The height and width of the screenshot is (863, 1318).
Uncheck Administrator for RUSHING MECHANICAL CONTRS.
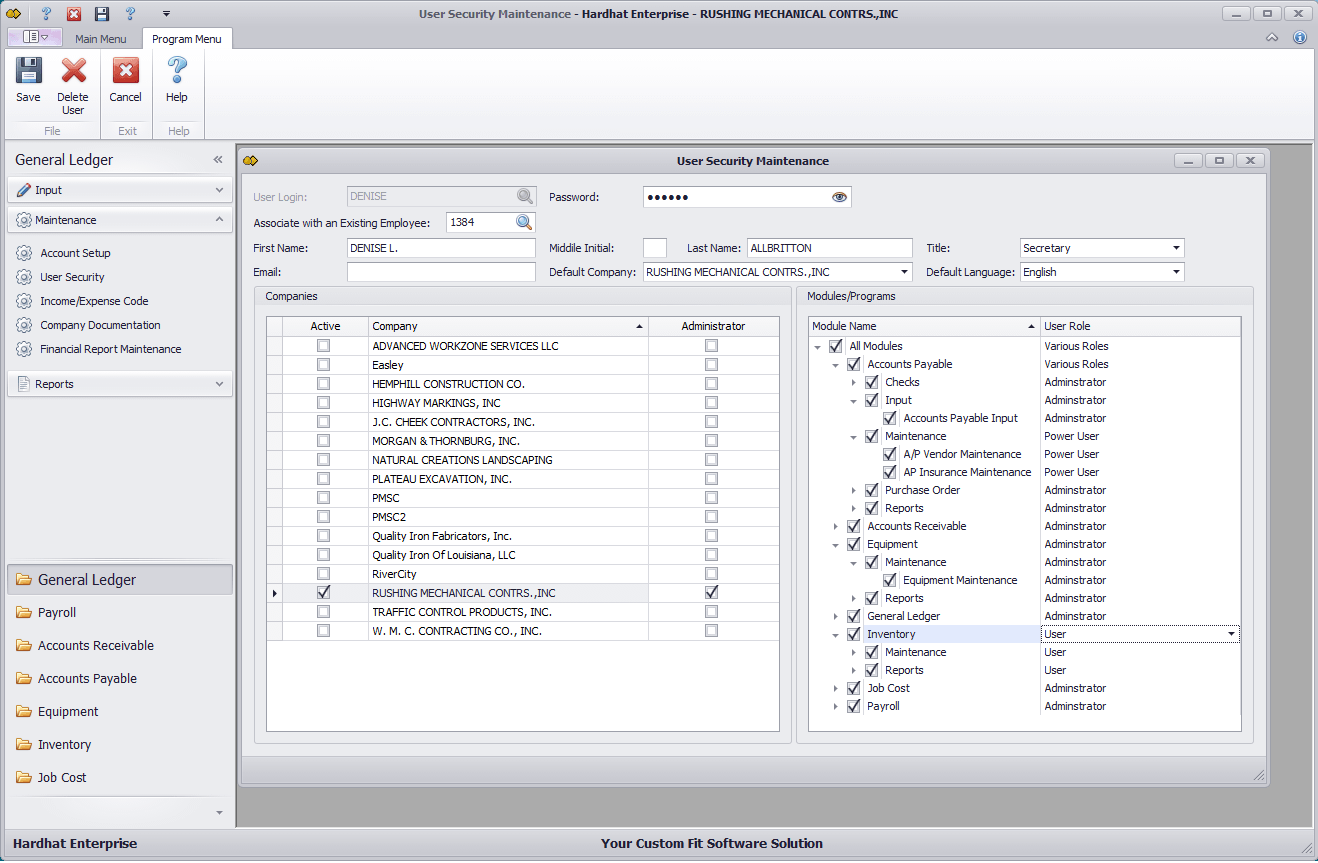point(711,593)
